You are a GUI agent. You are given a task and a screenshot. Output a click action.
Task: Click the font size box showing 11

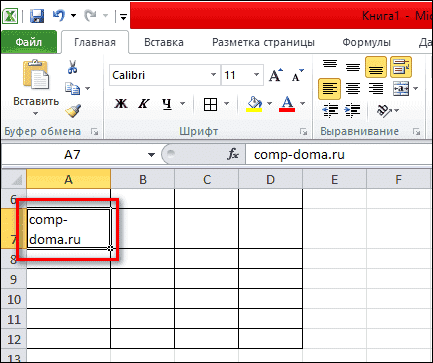coord(236,75)
